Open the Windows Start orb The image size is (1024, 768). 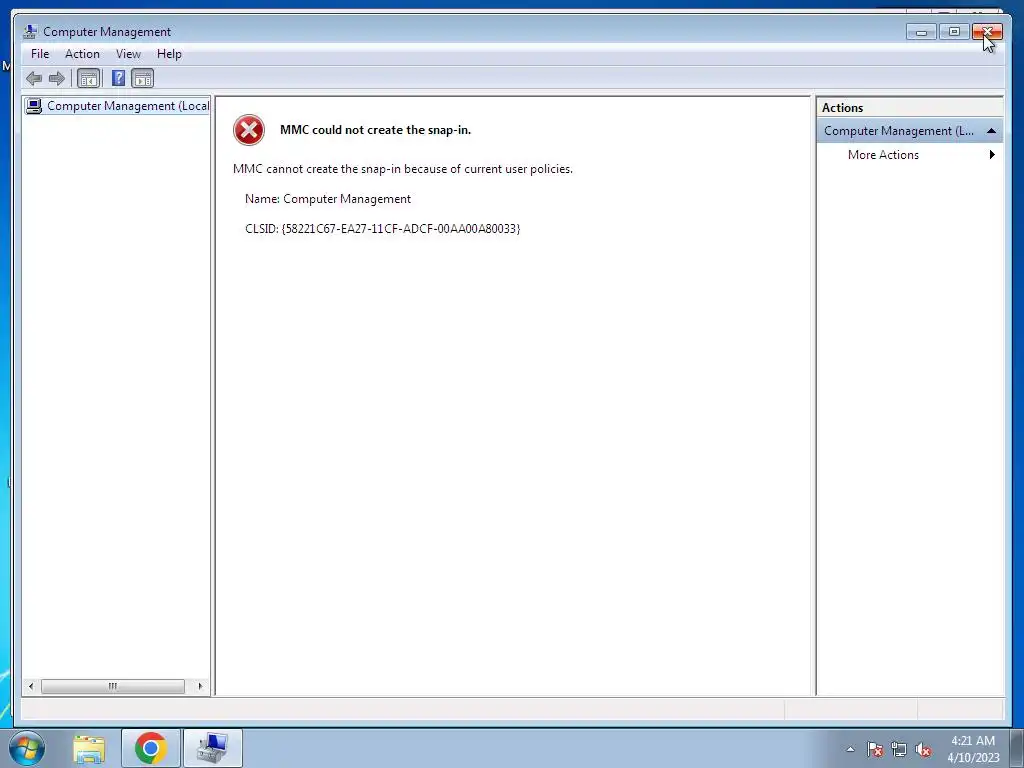(27, 748)
